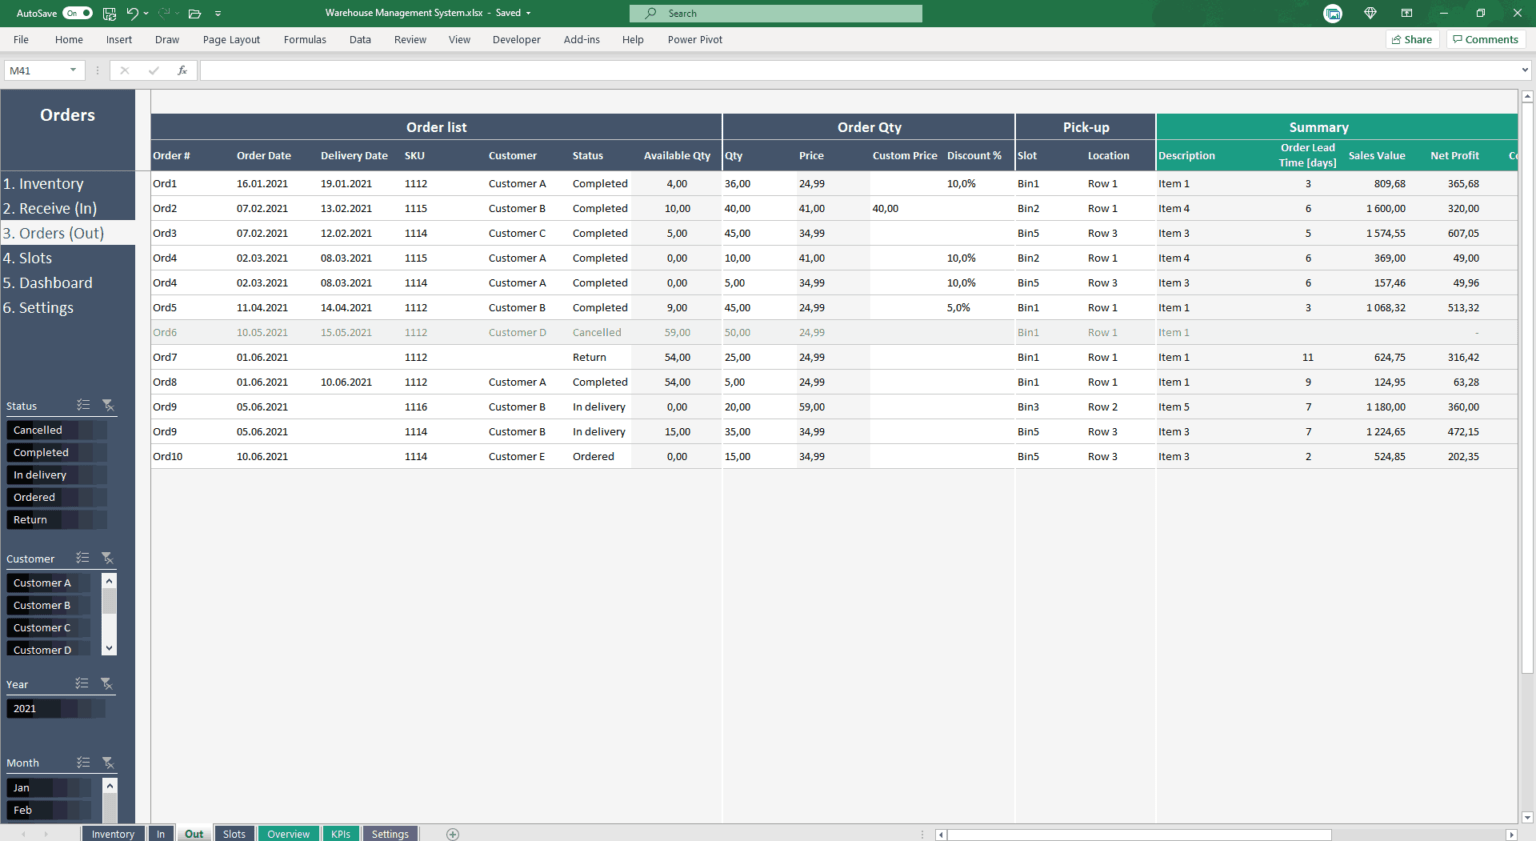The image size is (1536, 841).
Task: Switch to the Power Pivot ribbon tab
Action: tap(694, 40)
